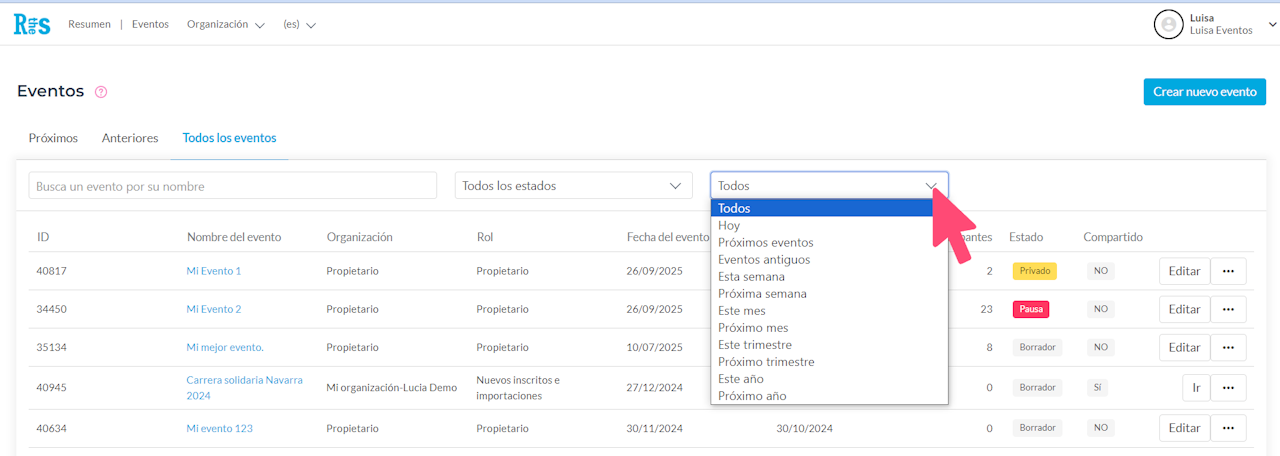
Task: Pick the 'Hoy' date filter option
Action: pyautogui.click(x=729, y=226)
